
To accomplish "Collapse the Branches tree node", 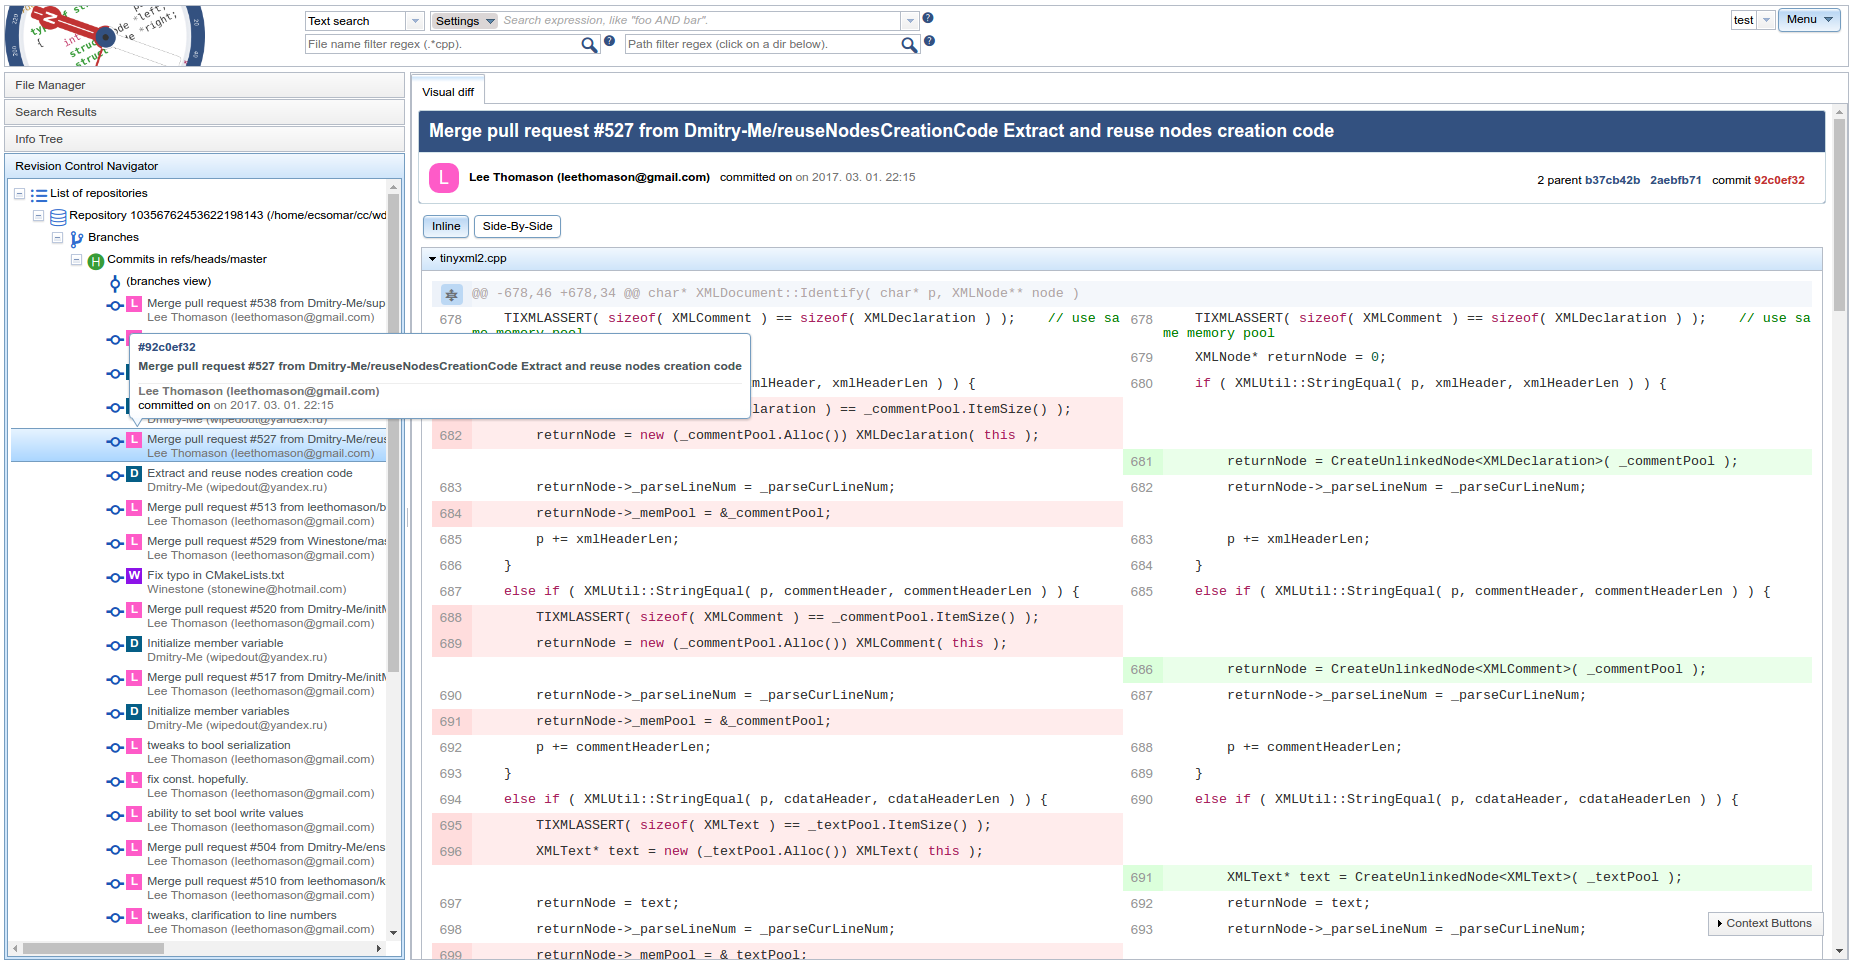I will pos(57,238).
